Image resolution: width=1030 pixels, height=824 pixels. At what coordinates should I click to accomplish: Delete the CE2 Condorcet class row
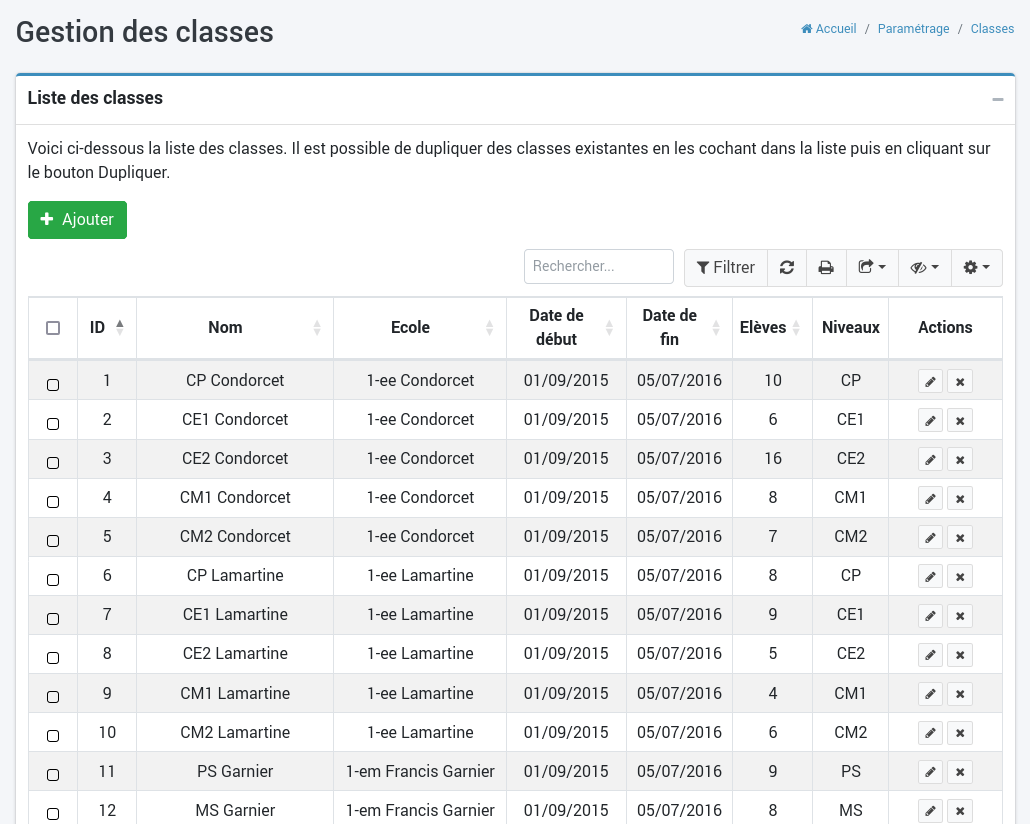(960, 459)
